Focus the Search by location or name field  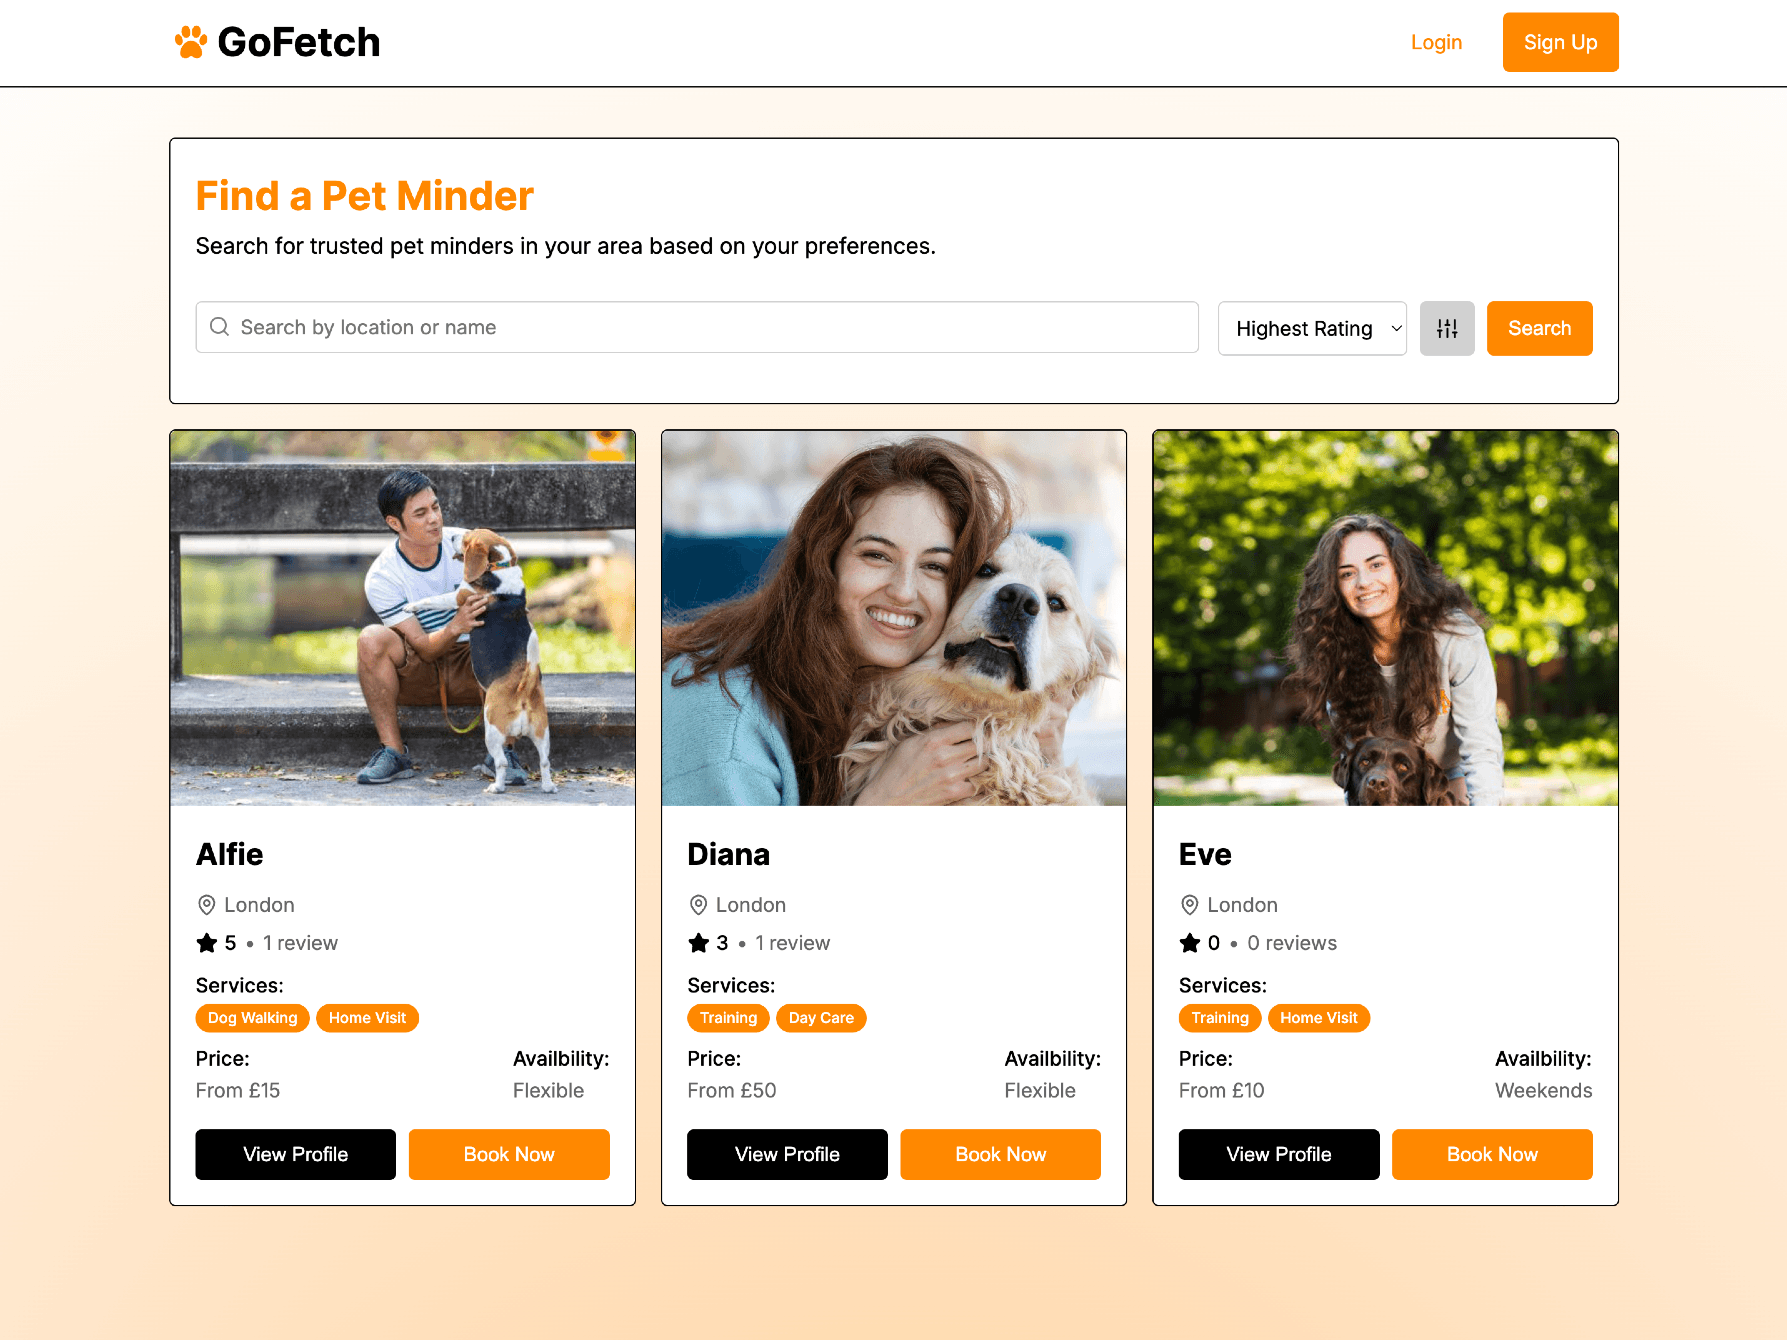click(x=697, y=327)
